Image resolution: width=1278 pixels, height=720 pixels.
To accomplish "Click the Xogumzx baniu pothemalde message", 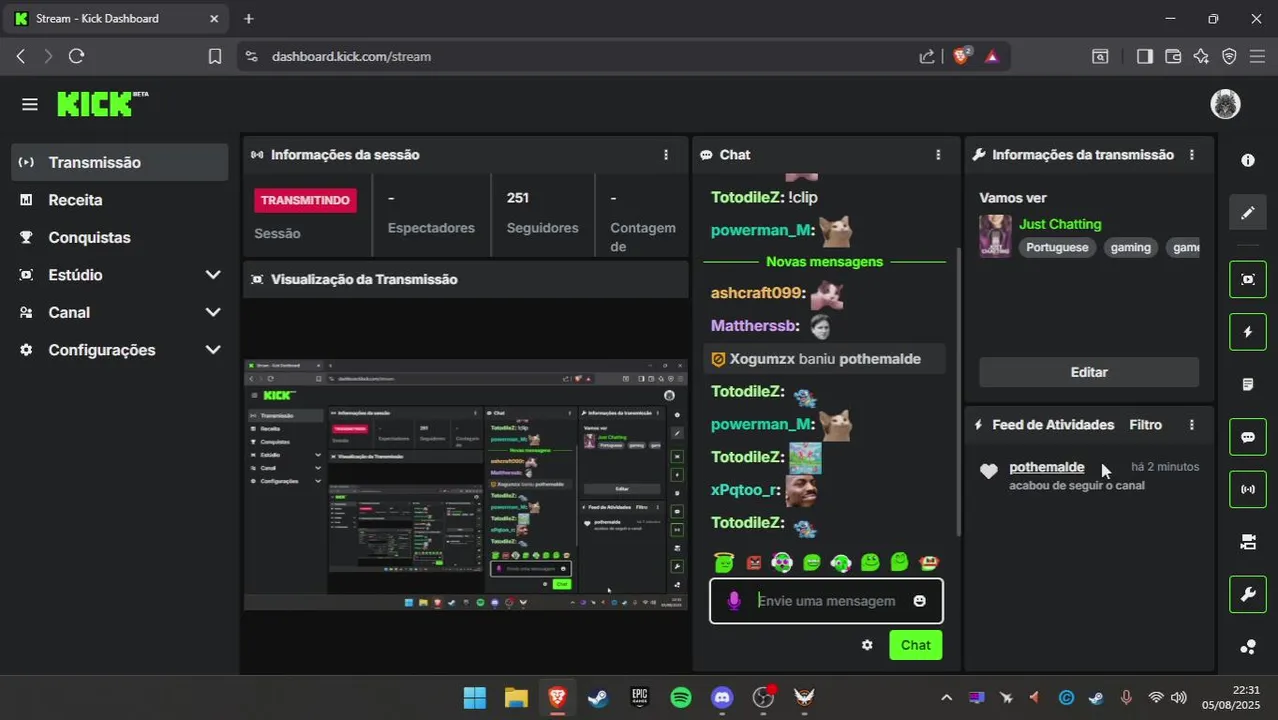I will pyautogui.click(x=824, y=359).
